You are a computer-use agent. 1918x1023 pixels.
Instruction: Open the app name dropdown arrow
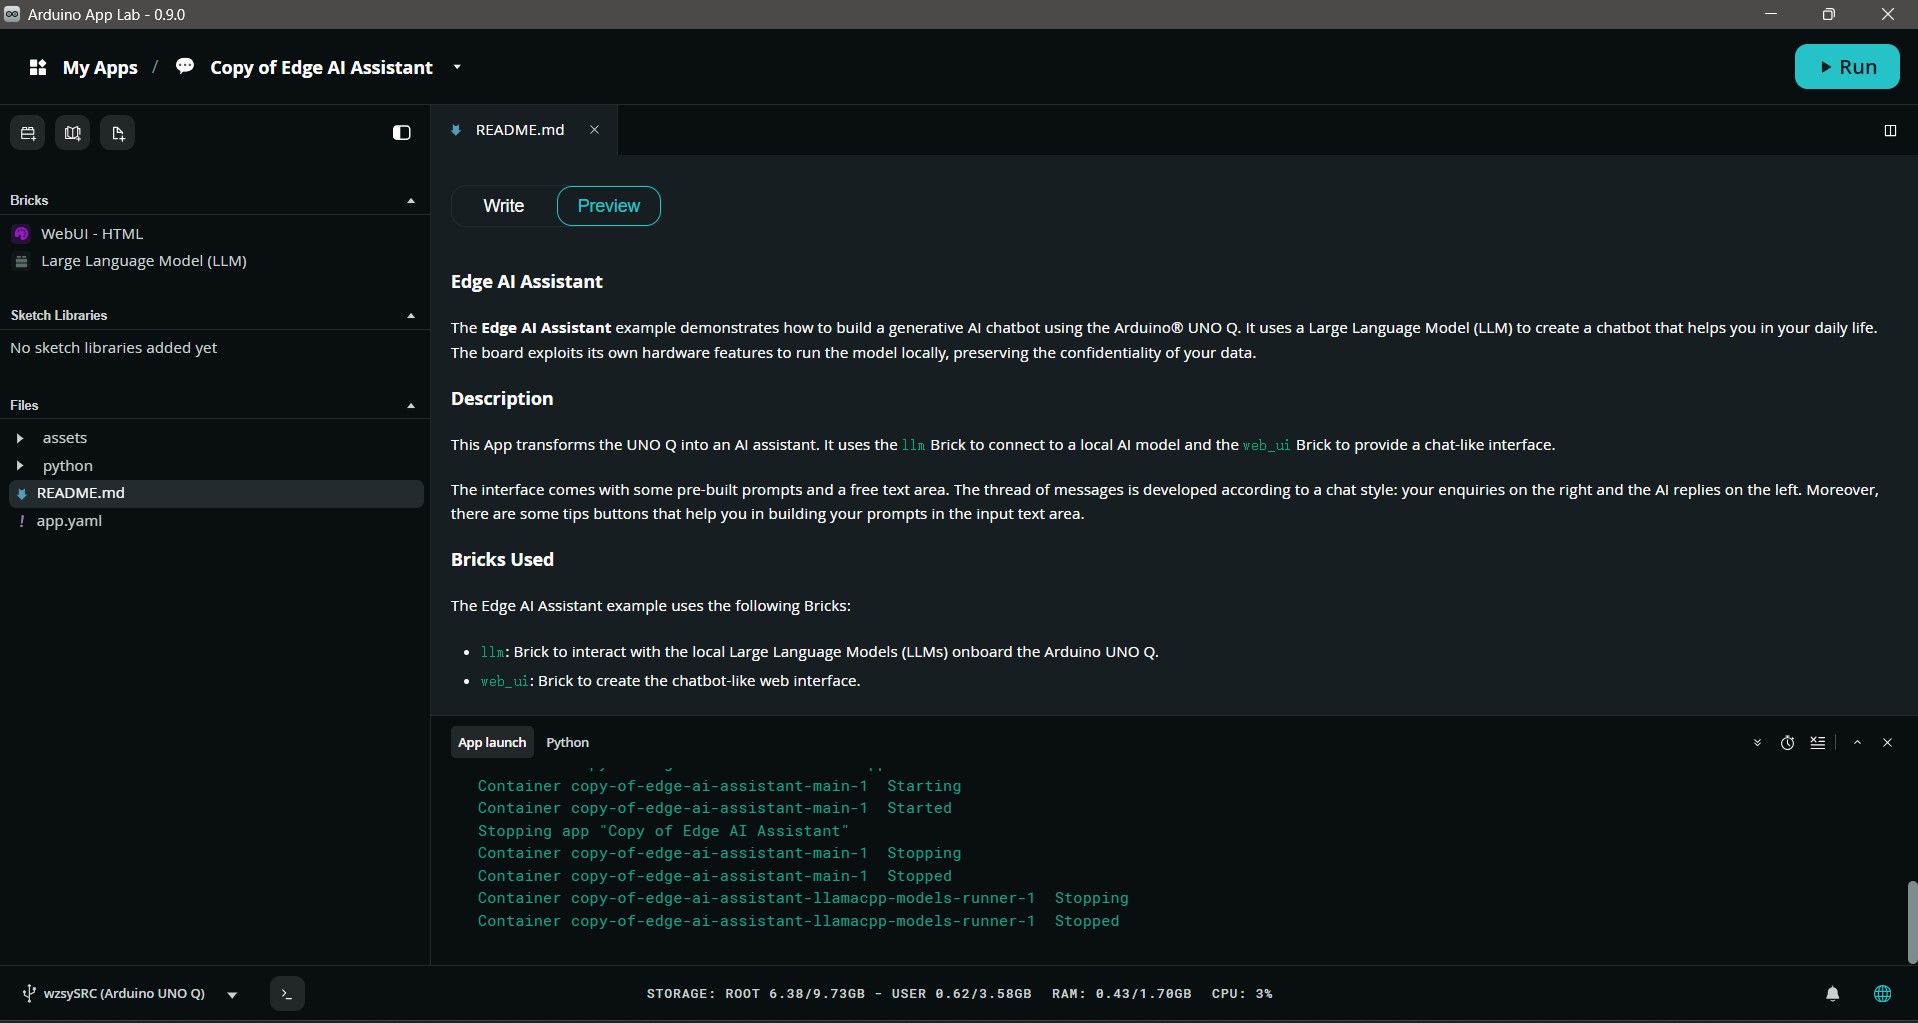click(x=457, y=67)
